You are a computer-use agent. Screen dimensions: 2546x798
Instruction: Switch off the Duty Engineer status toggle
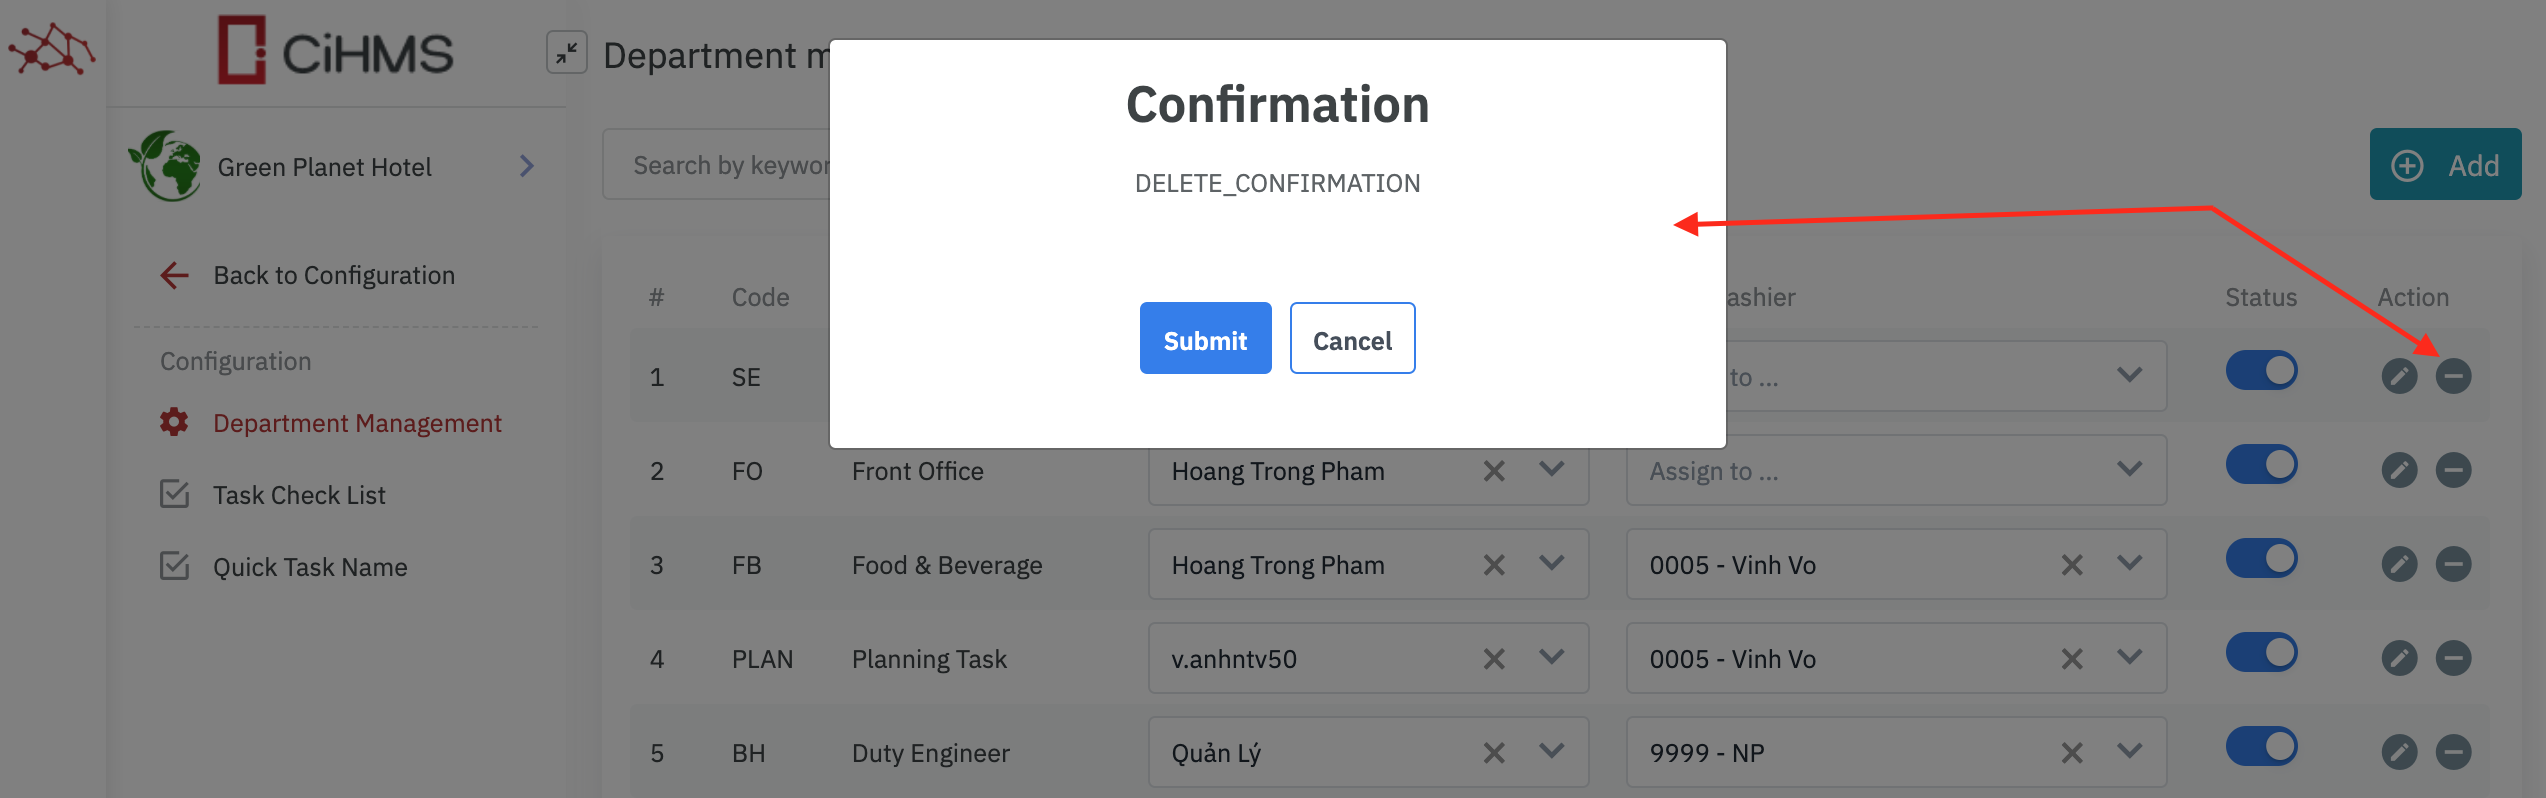tap(2261, 747)
